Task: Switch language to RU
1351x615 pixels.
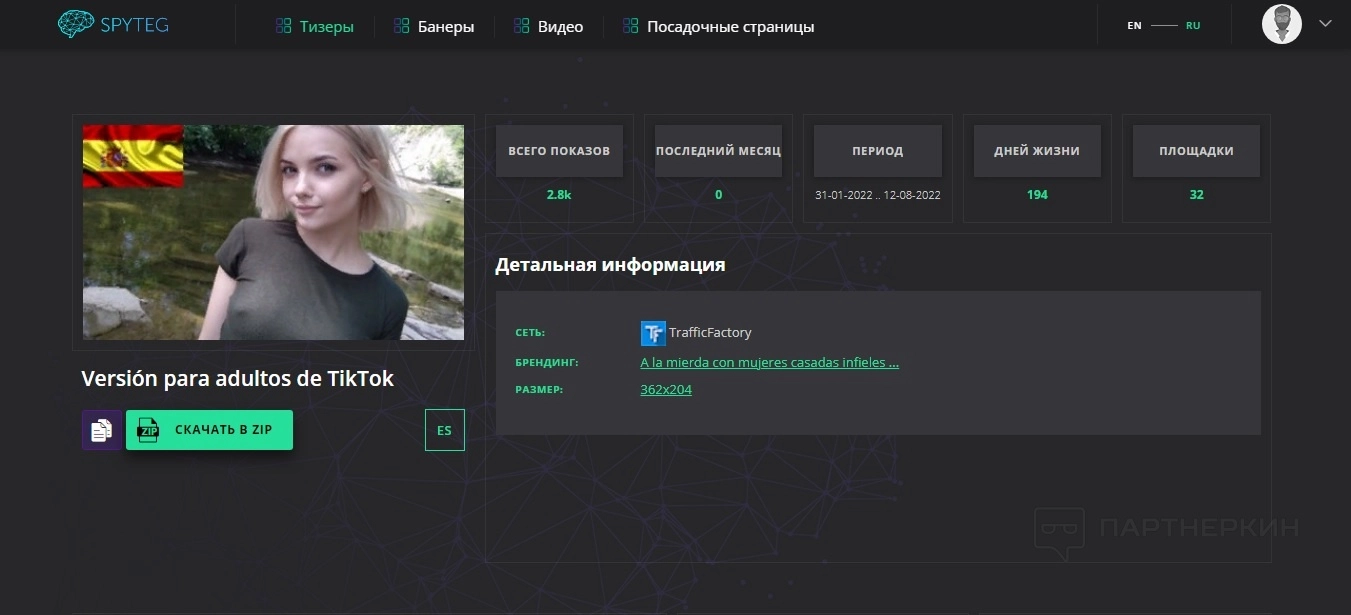Action: (x=1193, y=26)
